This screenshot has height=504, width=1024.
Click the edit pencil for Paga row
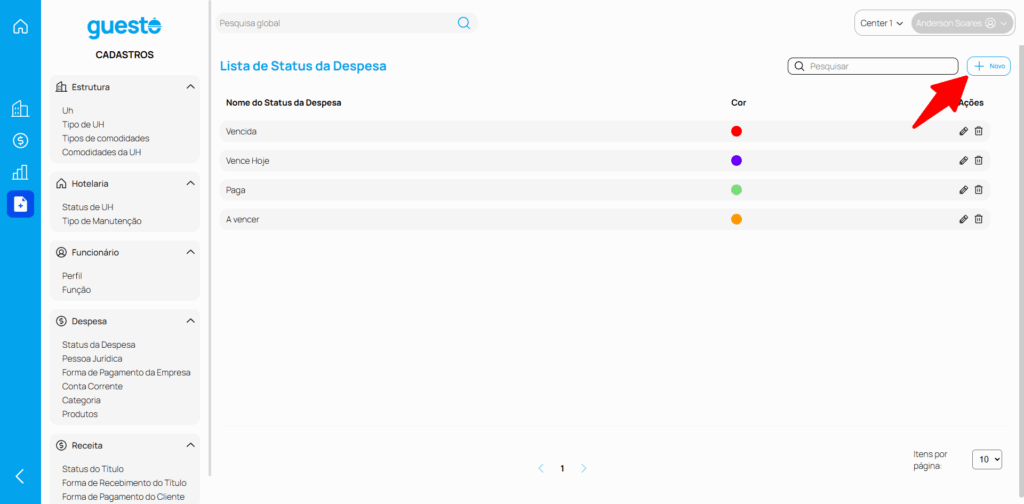click(x=963, y=190)
